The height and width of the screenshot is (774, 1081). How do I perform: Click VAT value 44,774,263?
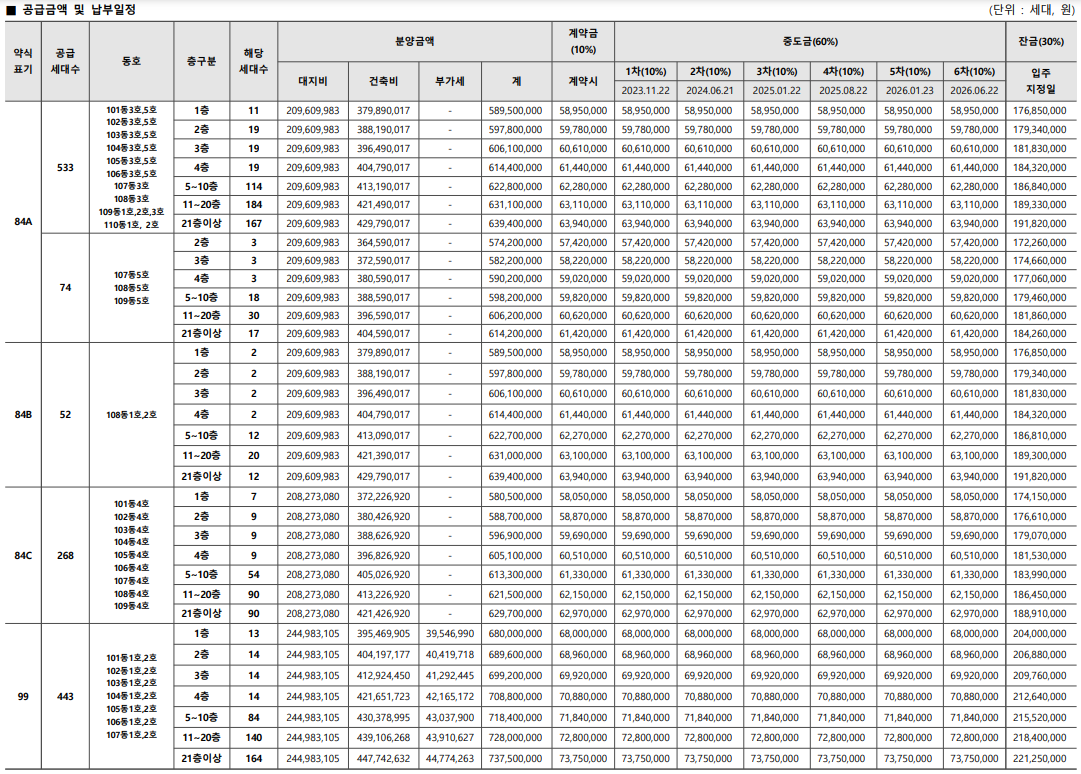pyautogui.click(x=449, y=758)
